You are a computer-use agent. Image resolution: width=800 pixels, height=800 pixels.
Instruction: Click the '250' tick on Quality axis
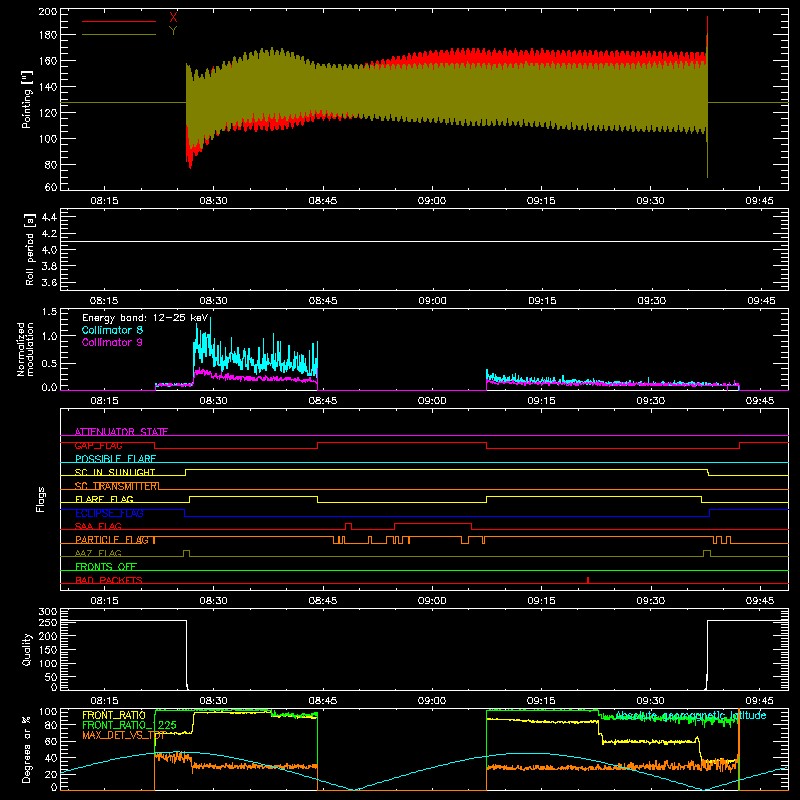[x=48, y=622]
